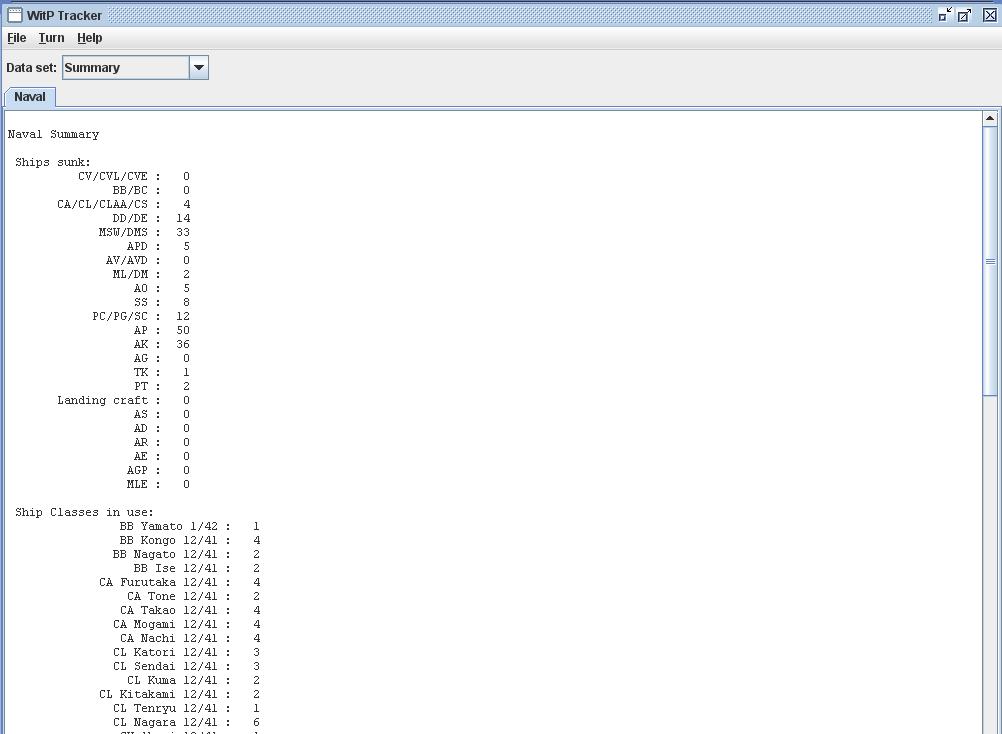Viewport: 1002px width, 734px height.
Task: Click the 'CA Mogami 12/41' row
Action: [186, 625]
